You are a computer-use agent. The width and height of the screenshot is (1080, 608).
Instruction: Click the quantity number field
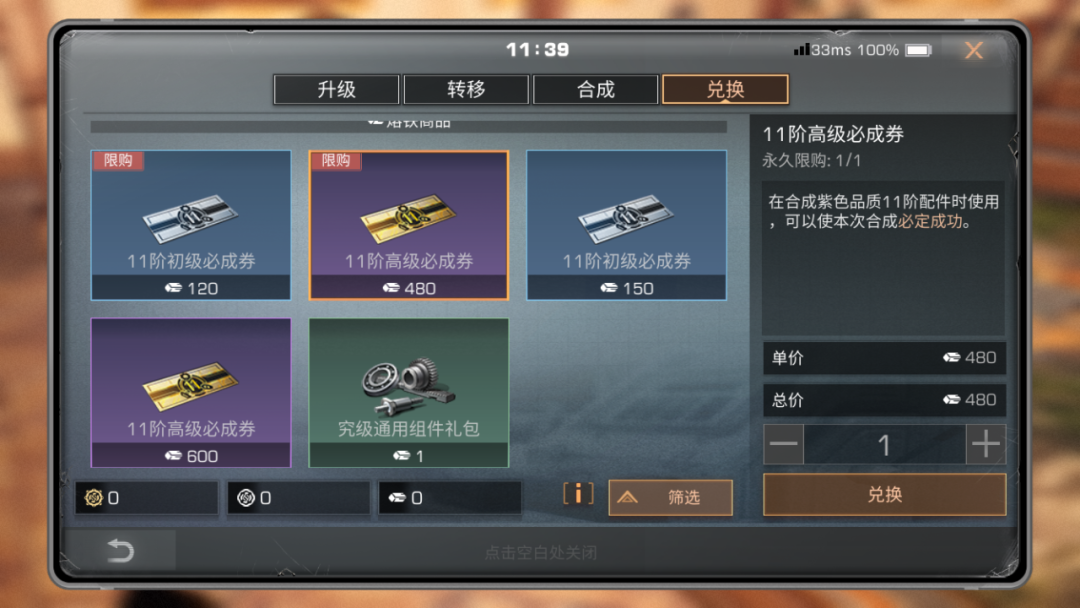point(884,444)
